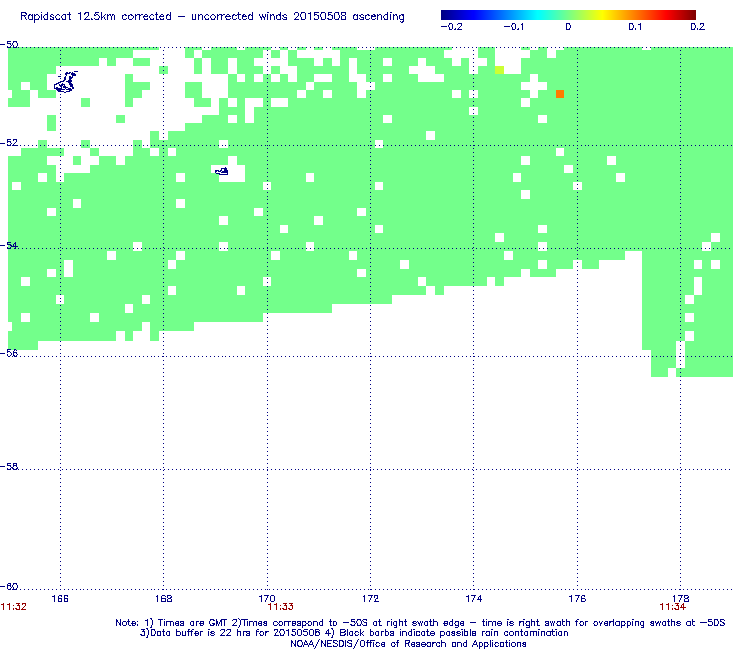The width and height of the screenshot is (740, 650).
Task: Click the NOAA/NESDIS credit line
Action: [408, 644]
